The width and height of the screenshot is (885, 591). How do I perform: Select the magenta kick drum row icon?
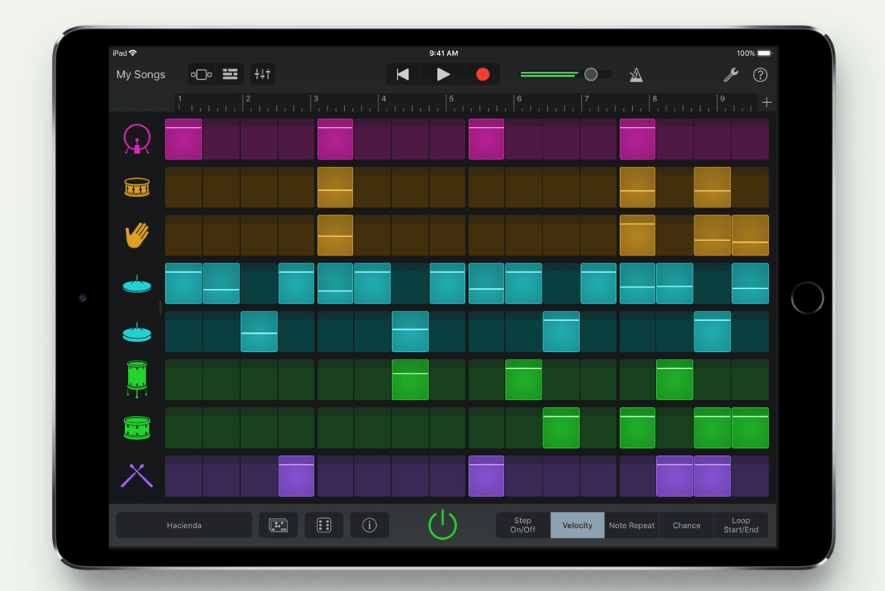pos(137,139)
